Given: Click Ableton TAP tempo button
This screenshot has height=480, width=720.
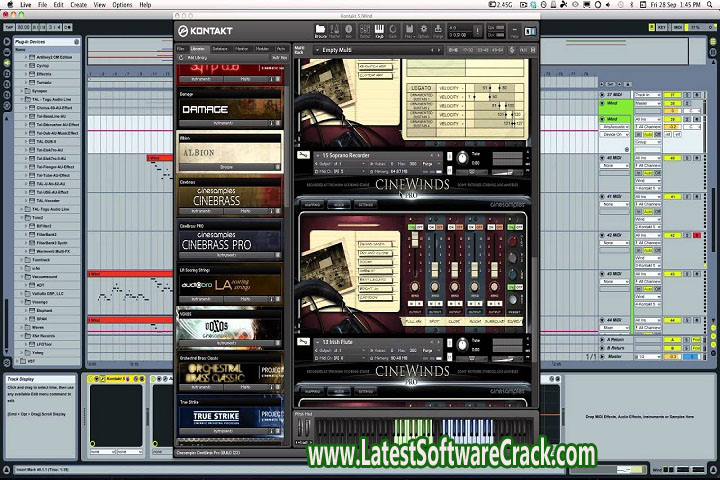Looking at the screenshot, I should point(9,27).
